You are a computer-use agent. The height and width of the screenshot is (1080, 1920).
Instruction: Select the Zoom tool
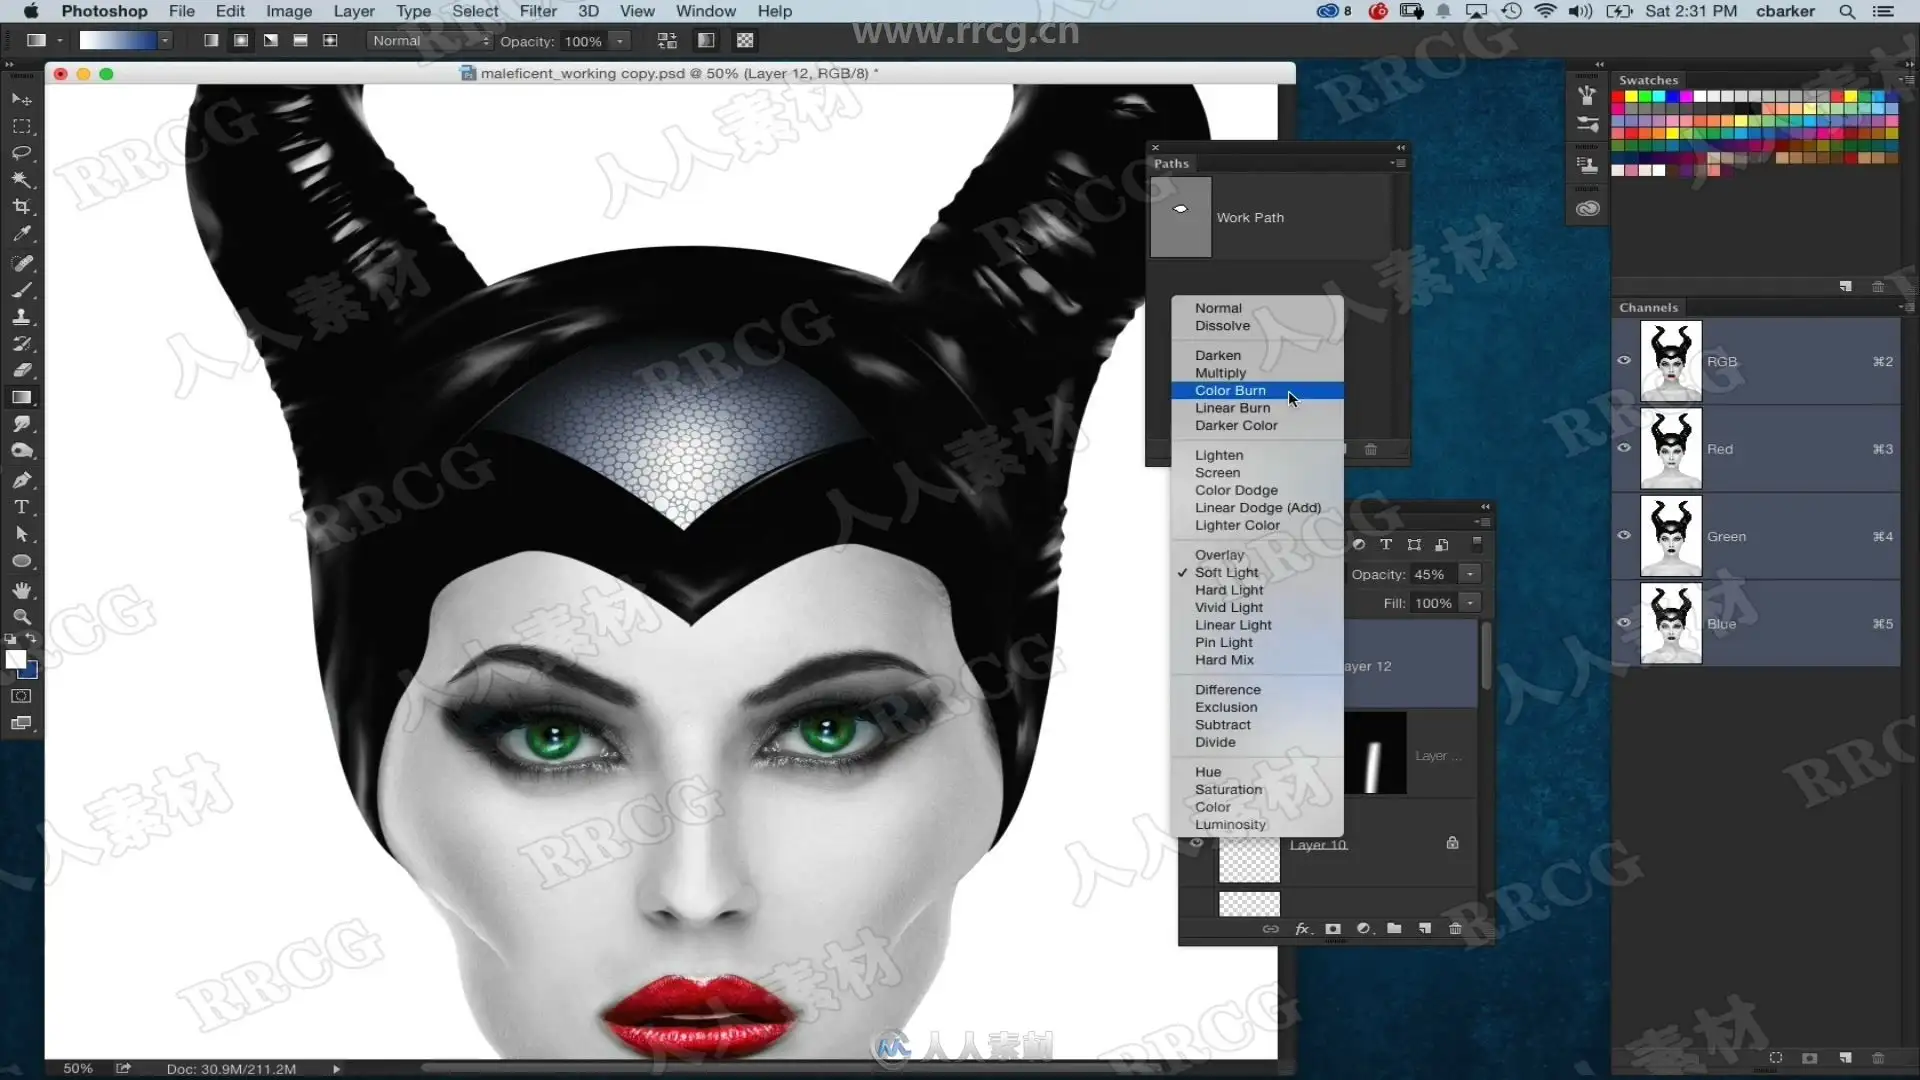tap(21, 617)
